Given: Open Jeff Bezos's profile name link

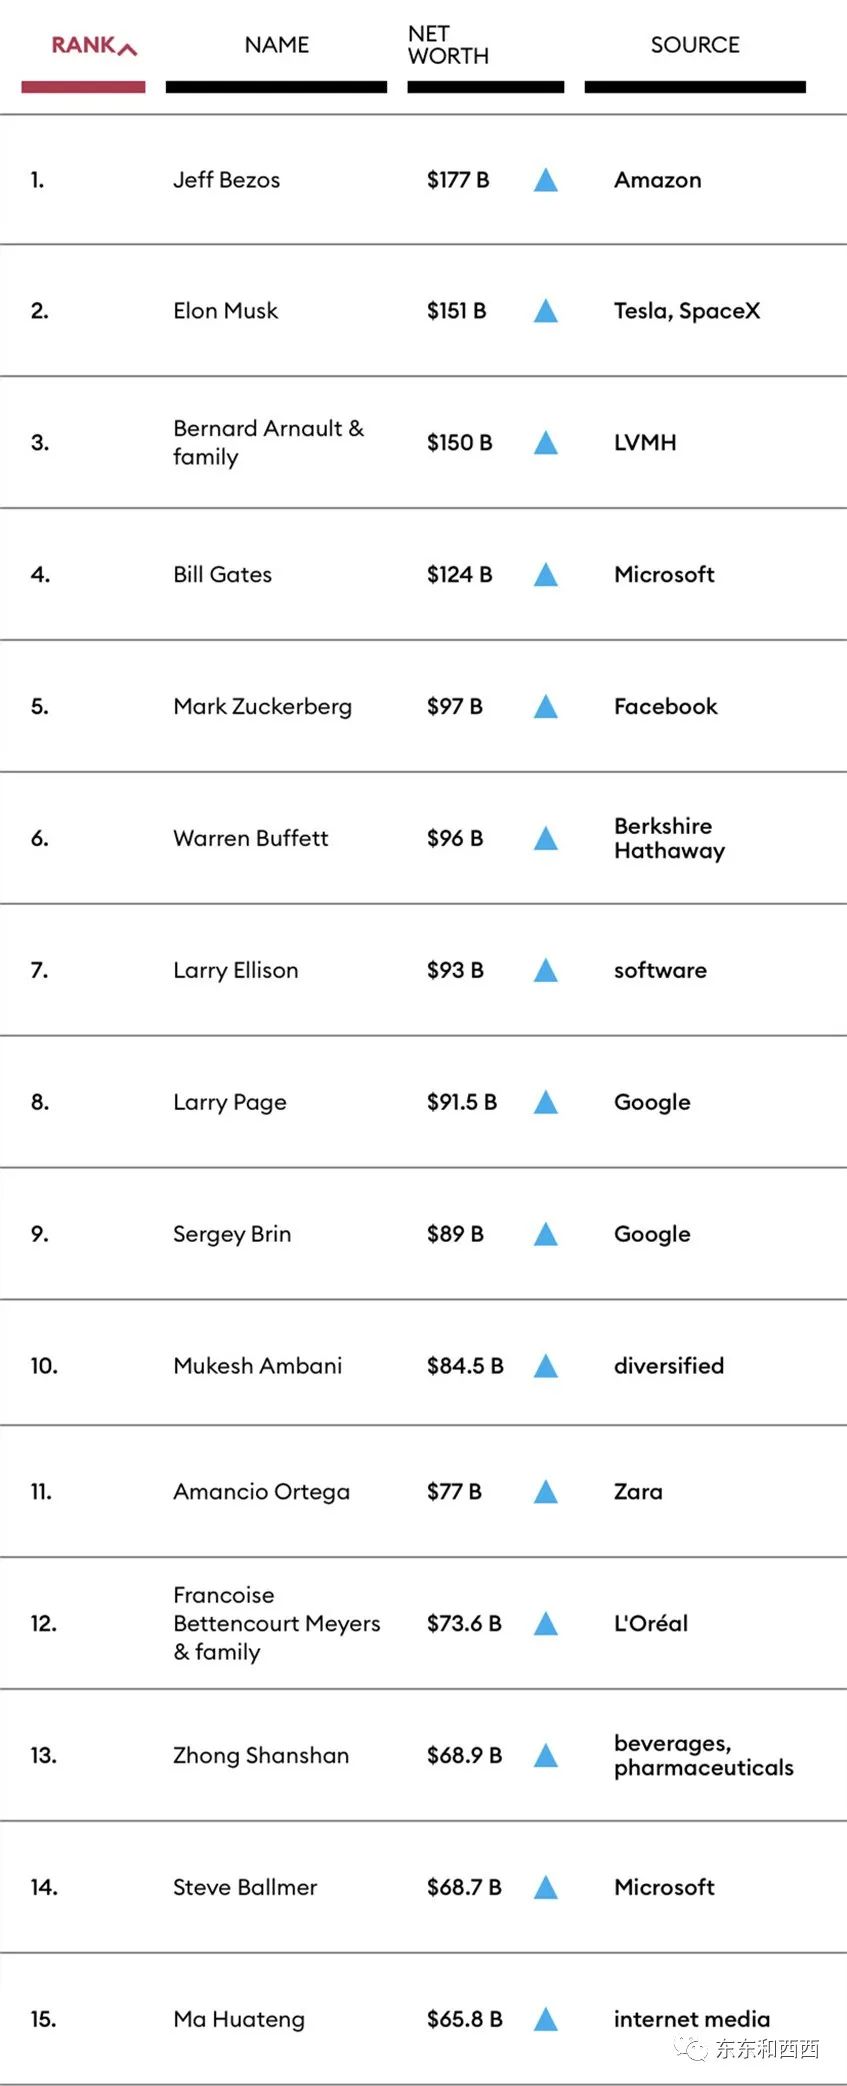Looking at the screenshot, I should [x=226, y=180].
